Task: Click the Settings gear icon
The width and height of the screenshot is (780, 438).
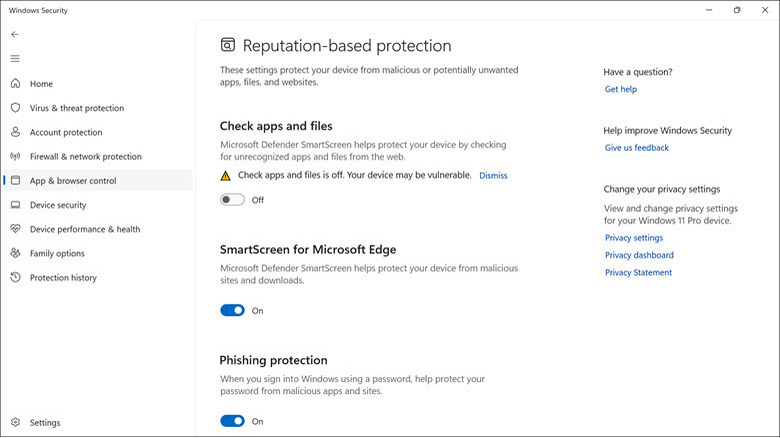Action: [16, 423]
